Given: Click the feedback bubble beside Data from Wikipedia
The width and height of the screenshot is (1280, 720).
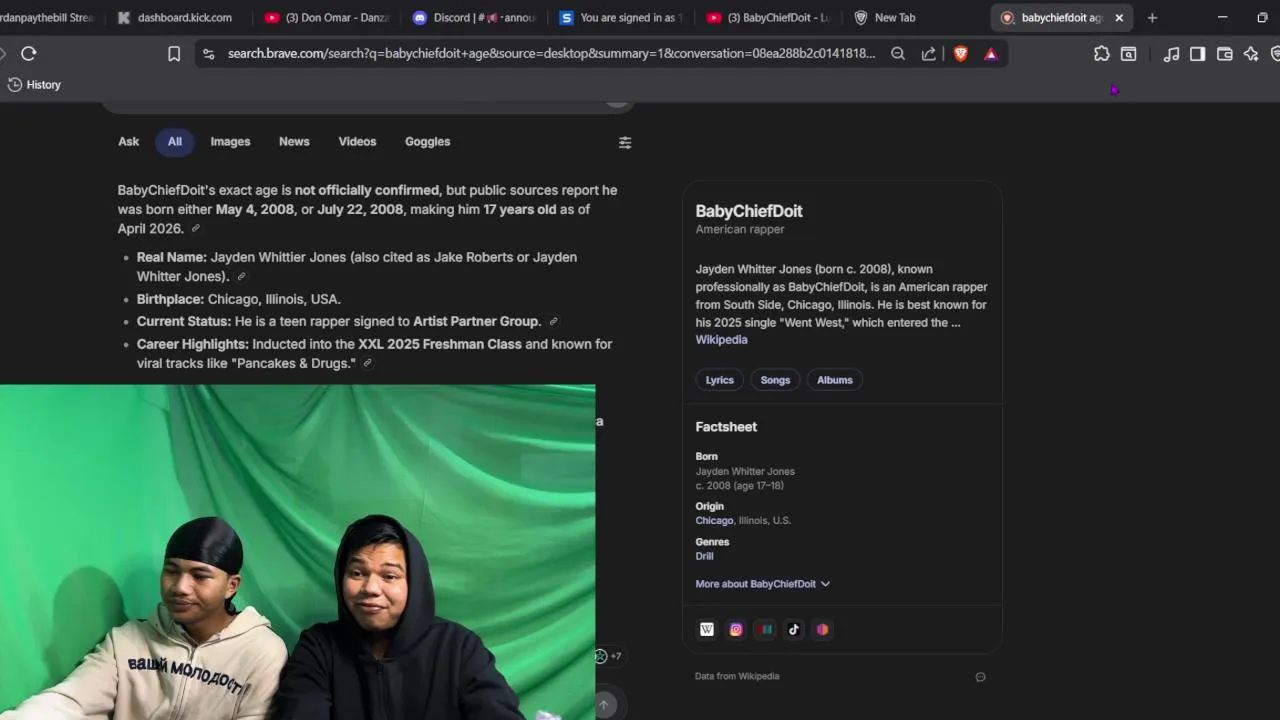Looking at the screenshot, I should pyautogui.click(x=980, y=677).
